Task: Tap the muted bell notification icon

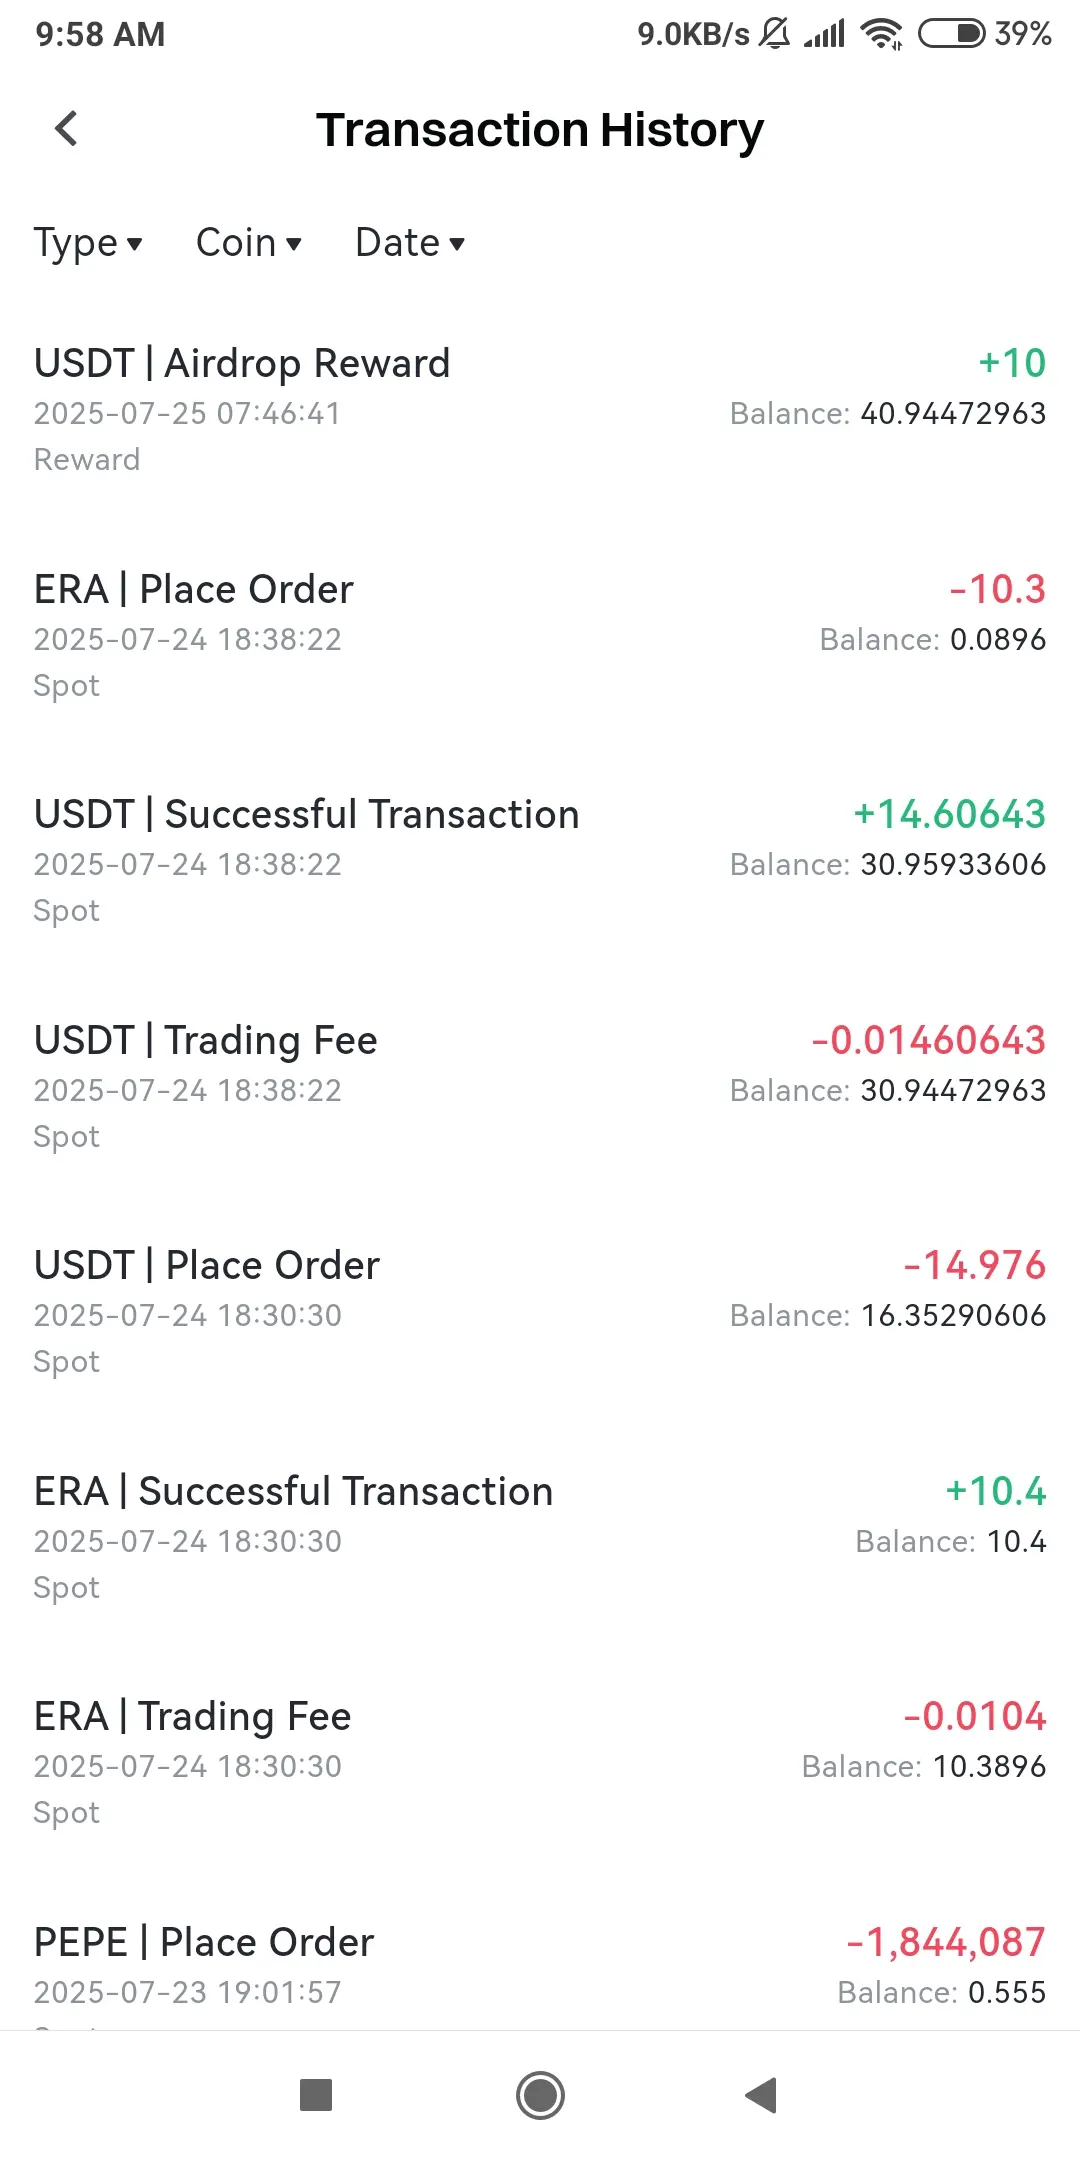Action: [x=775, y=34]
